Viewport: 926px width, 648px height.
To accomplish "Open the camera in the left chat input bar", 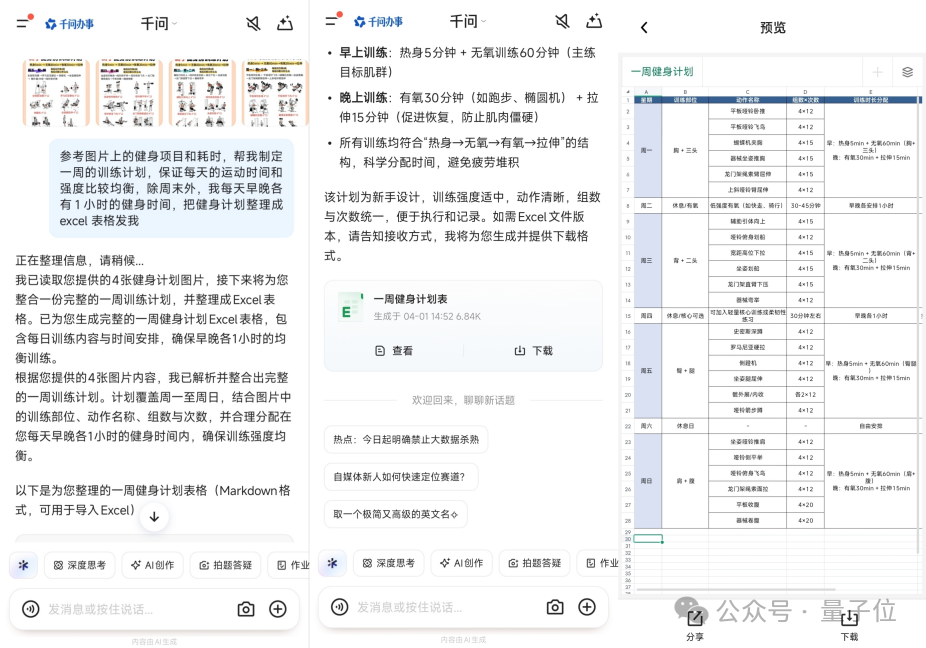I will coord(246,608).
